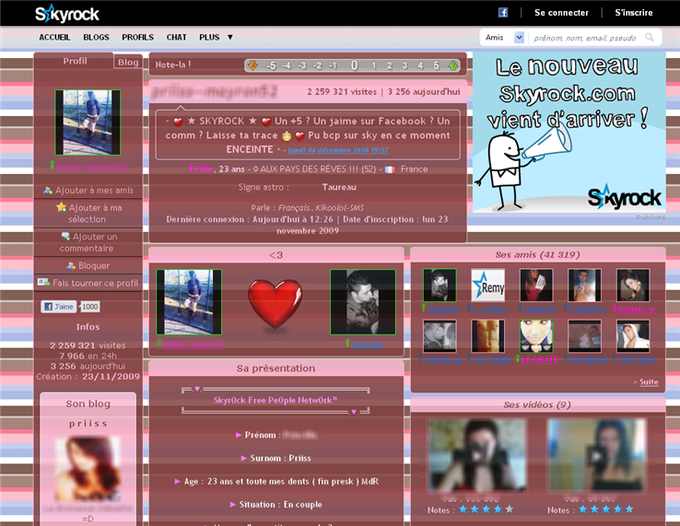Click Fais tourner ce profil text
Image resolution: width=680 pixels, height=526 pixels.
point(95,283)
